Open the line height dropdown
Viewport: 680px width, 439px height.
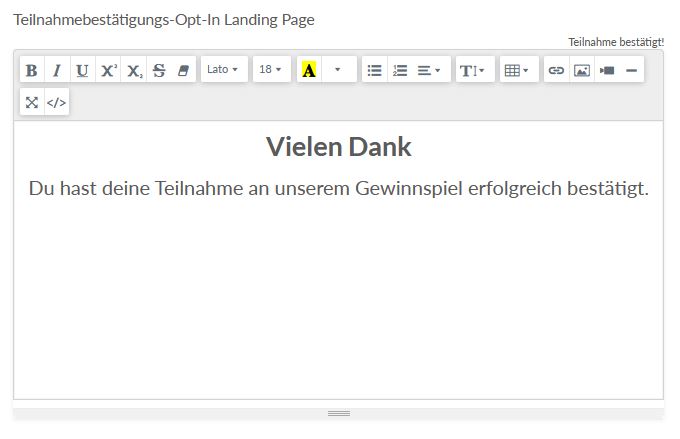[475, 70]
